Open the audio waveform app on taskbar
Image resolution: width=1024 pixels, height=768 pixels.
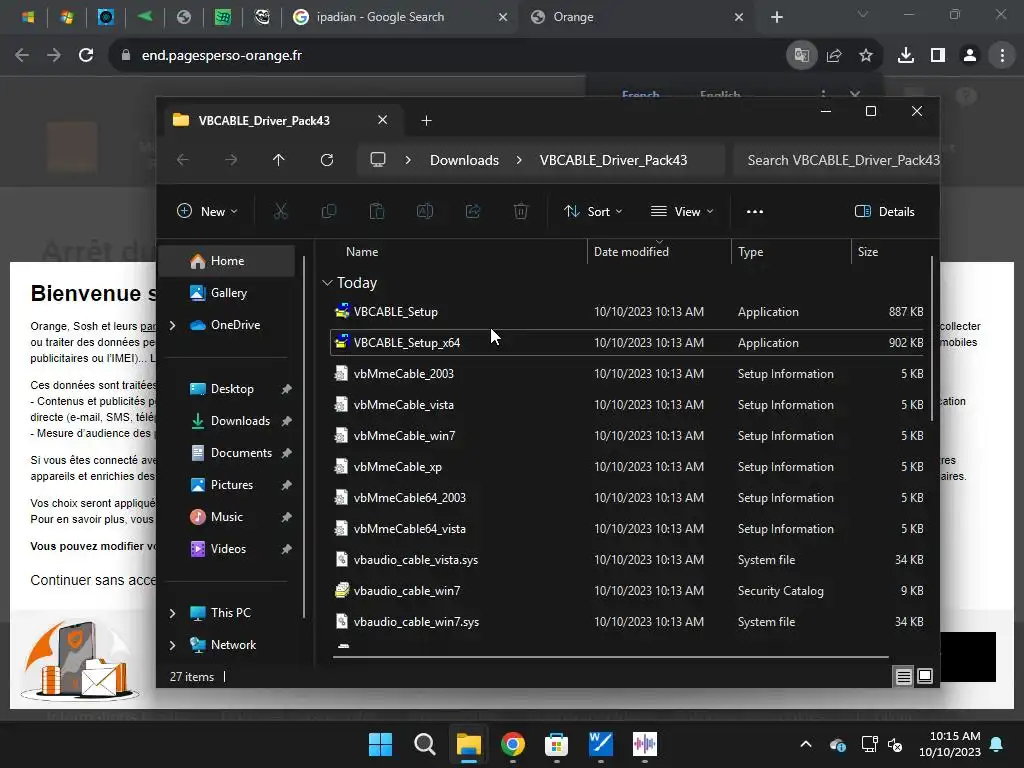tap(645, 744)
